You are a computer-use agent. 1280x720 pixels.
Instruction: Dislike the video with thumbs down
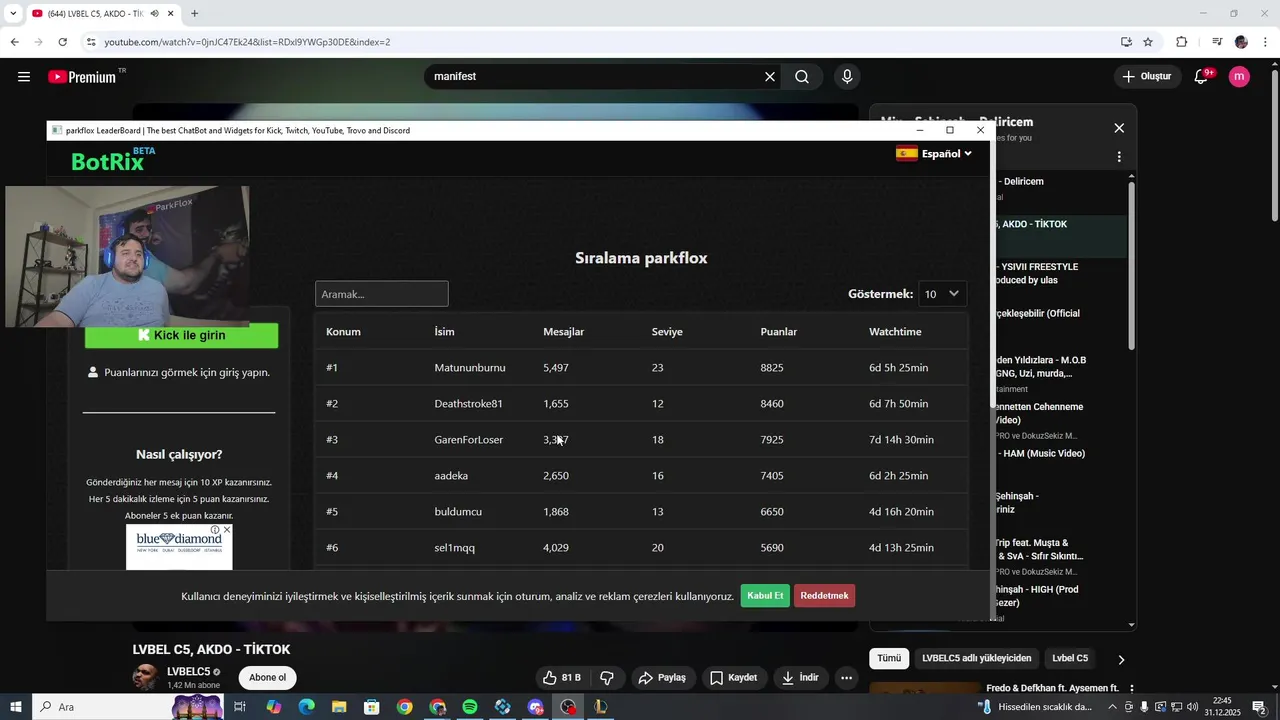tap(607, 678)
